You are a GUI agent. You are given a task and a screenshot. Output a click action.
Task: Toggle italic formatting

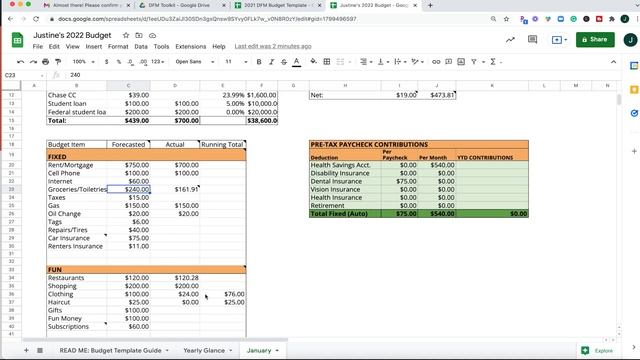271,62
